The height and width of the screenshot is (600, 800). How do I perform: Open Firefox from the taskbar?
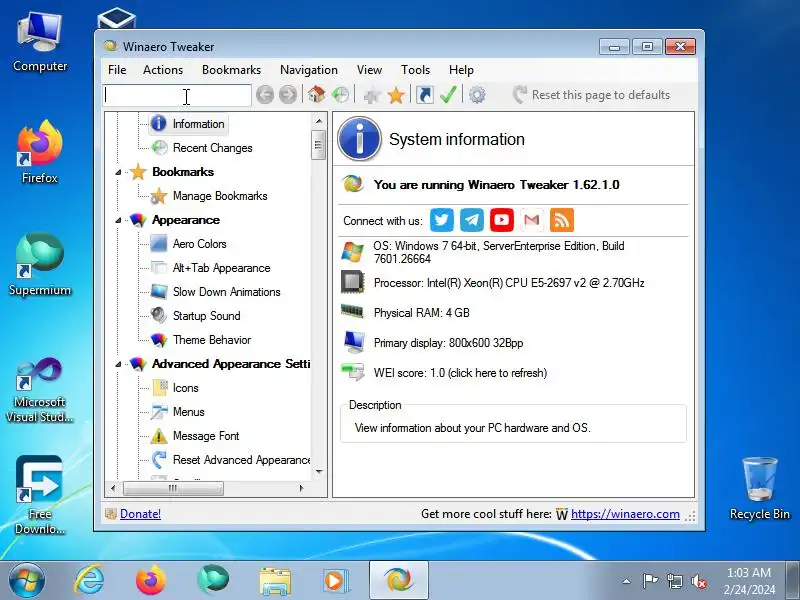point(151,580)
